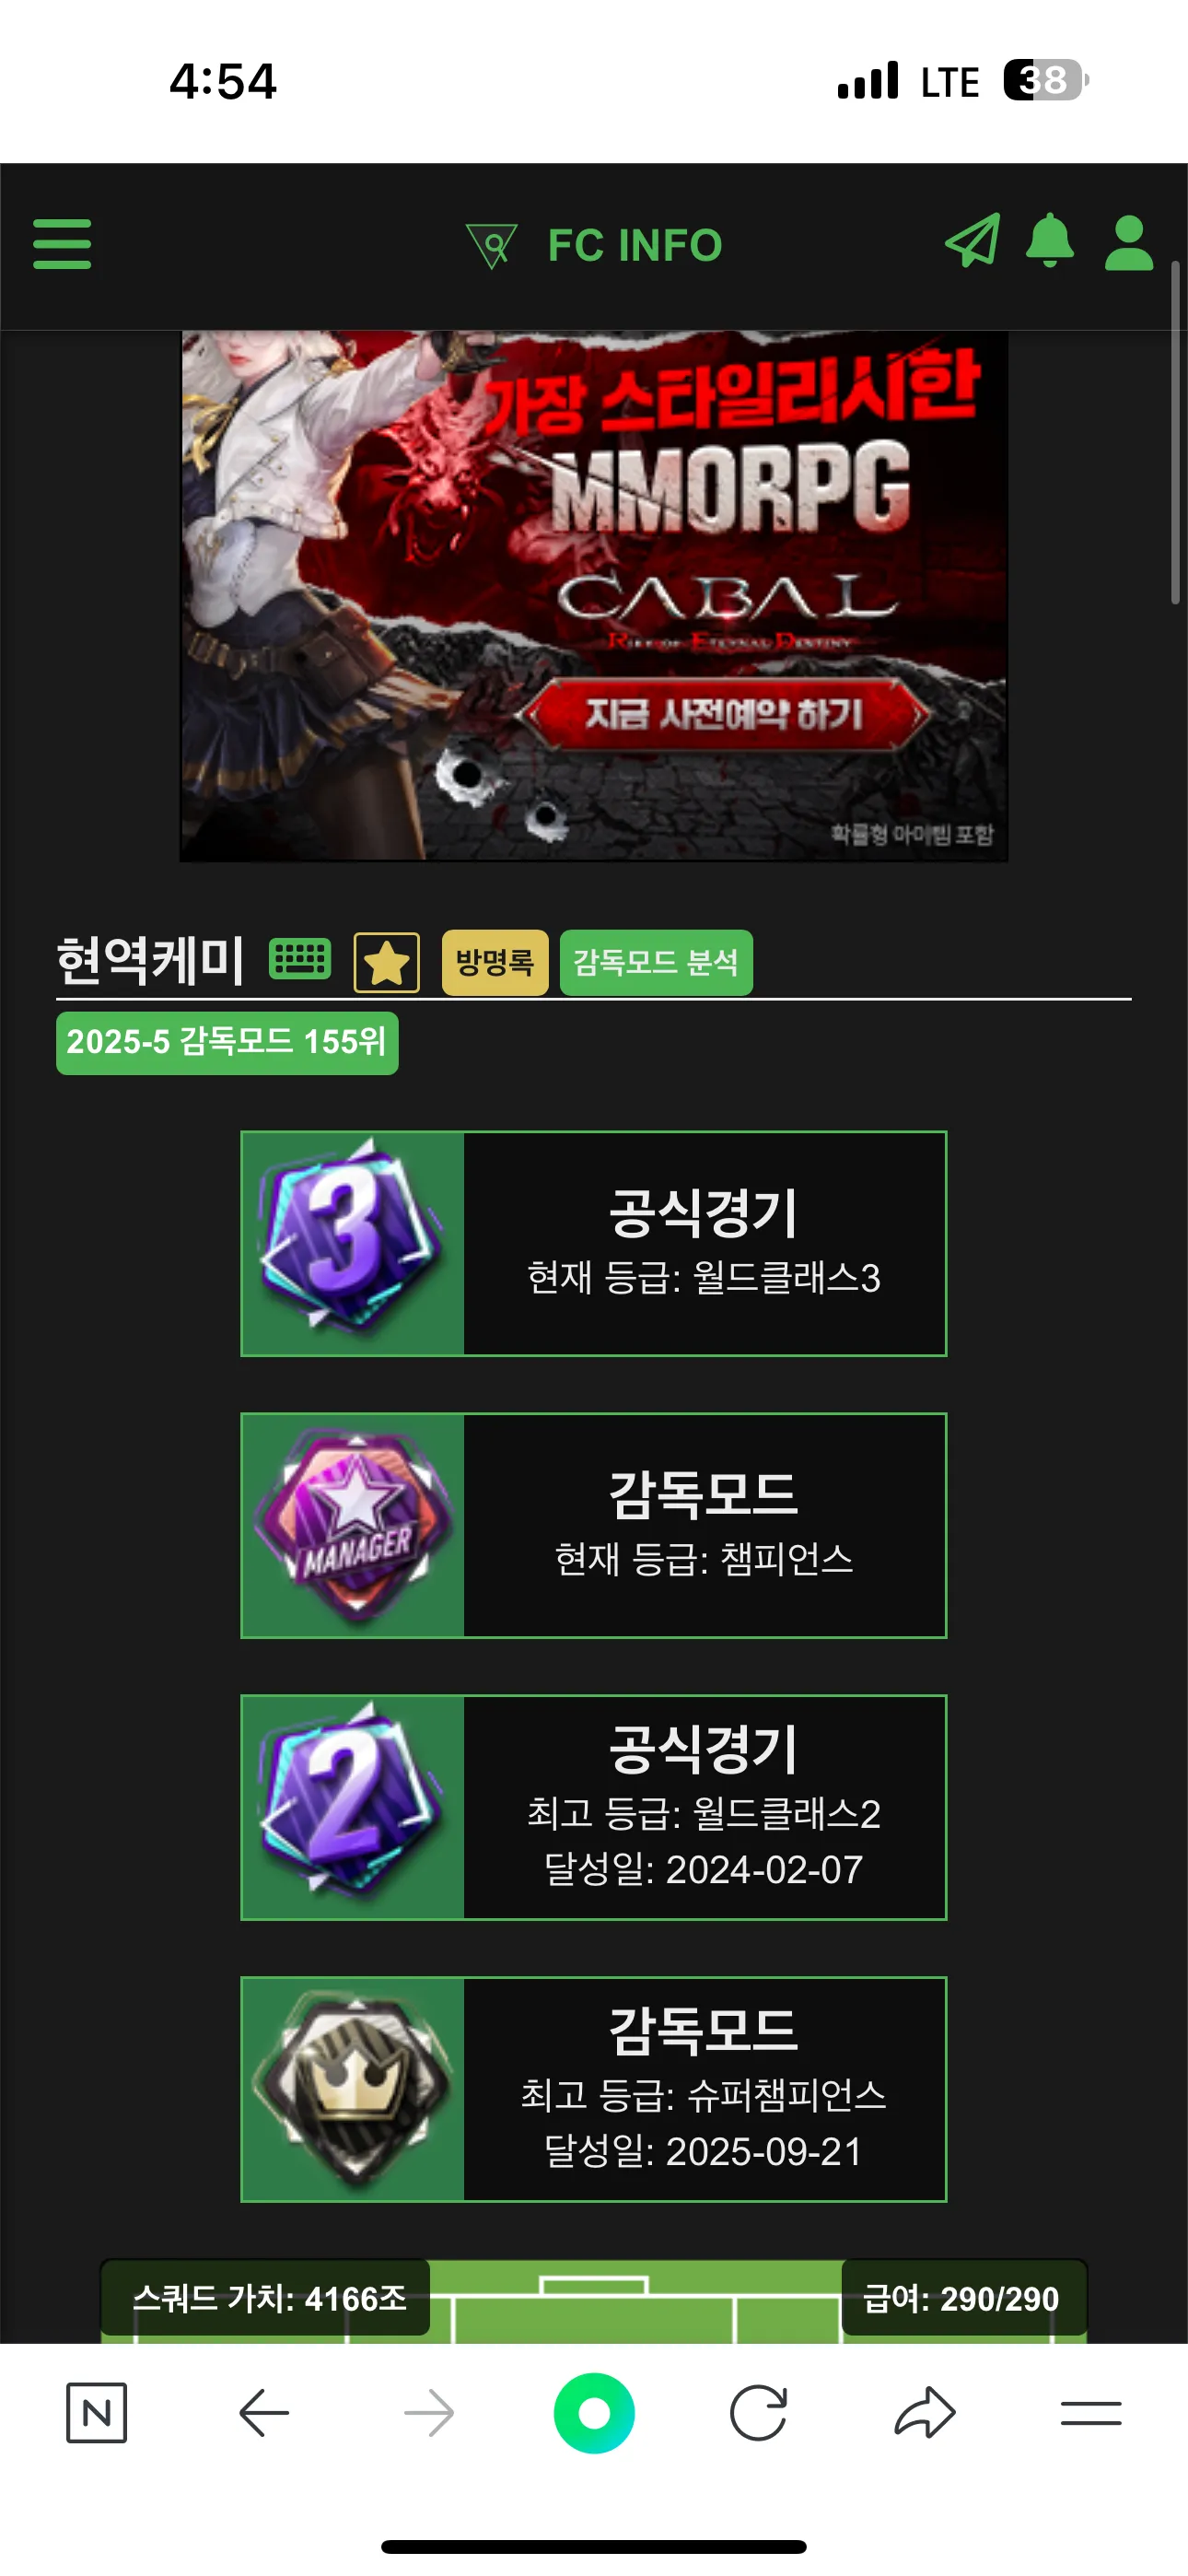The image size is (1188, 2576).
Task: Tap the CABAL MMORPG ad banner
Action: (594, 596)
